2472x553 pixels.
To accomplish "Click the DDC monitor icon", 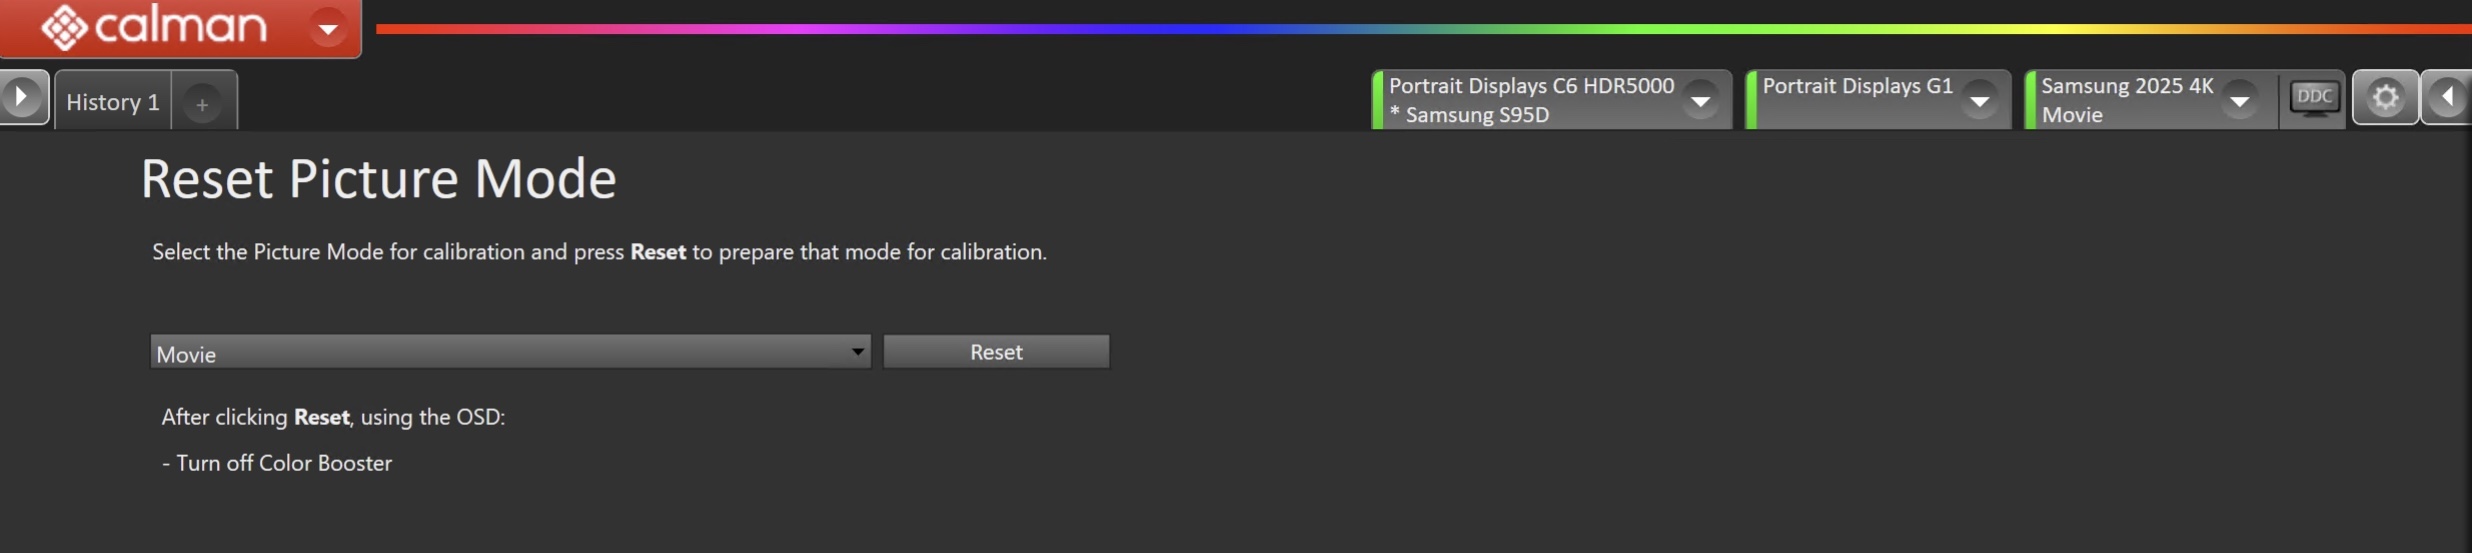I will pyautogui.click(x=2314, y=98).
